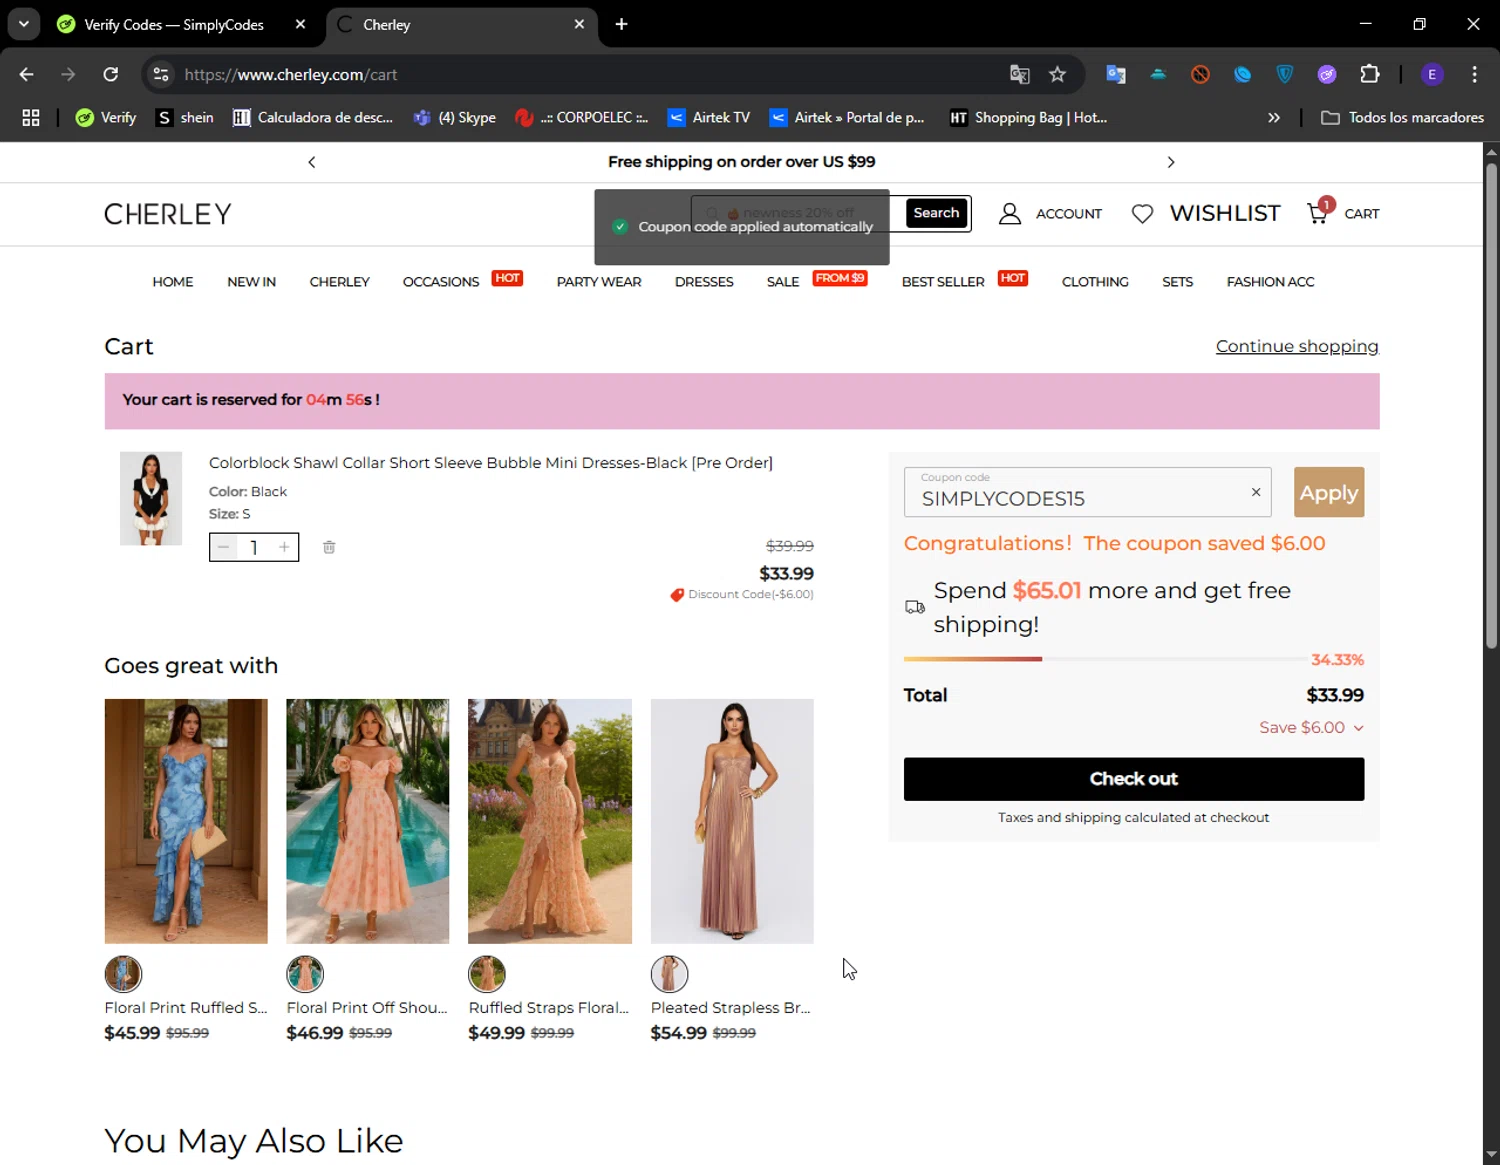The height and width of the screenshot is (1165, 1500).
Task: Expand Save $6.00 details chevron
Action: [x=1359, y=728]
